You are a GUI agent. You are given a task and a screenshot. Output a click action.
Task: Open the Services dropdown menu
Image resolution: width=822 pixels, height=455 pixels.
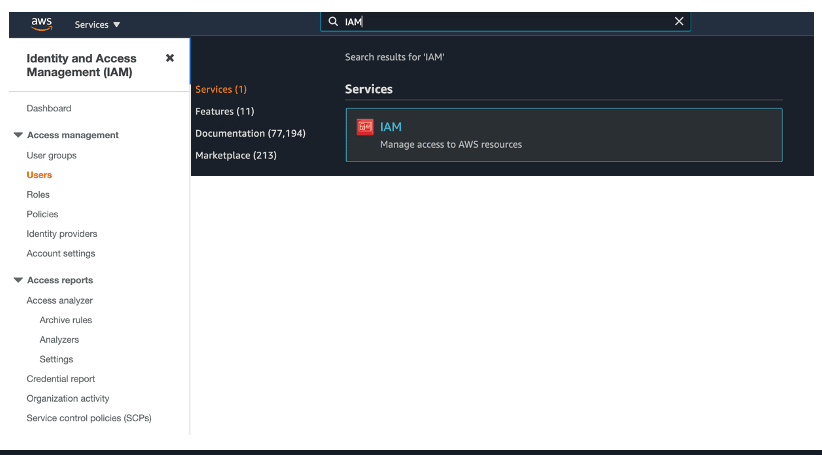click(x=98, y=25)
